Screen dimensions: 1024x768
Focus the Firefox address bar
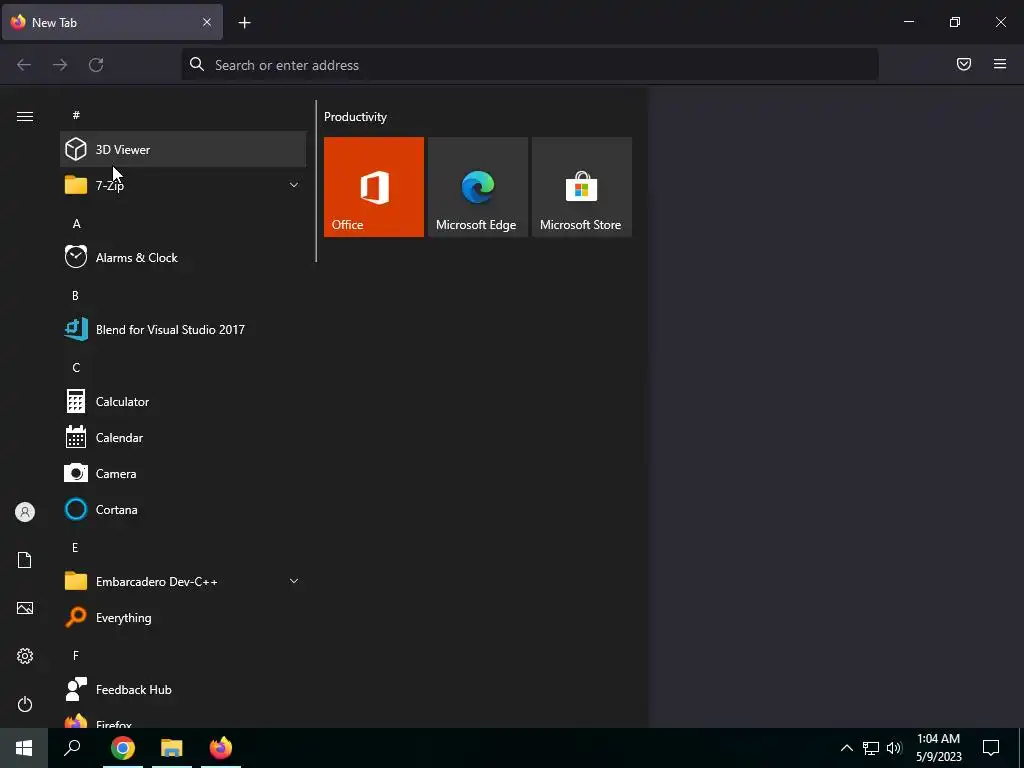(x=530, y=65)
